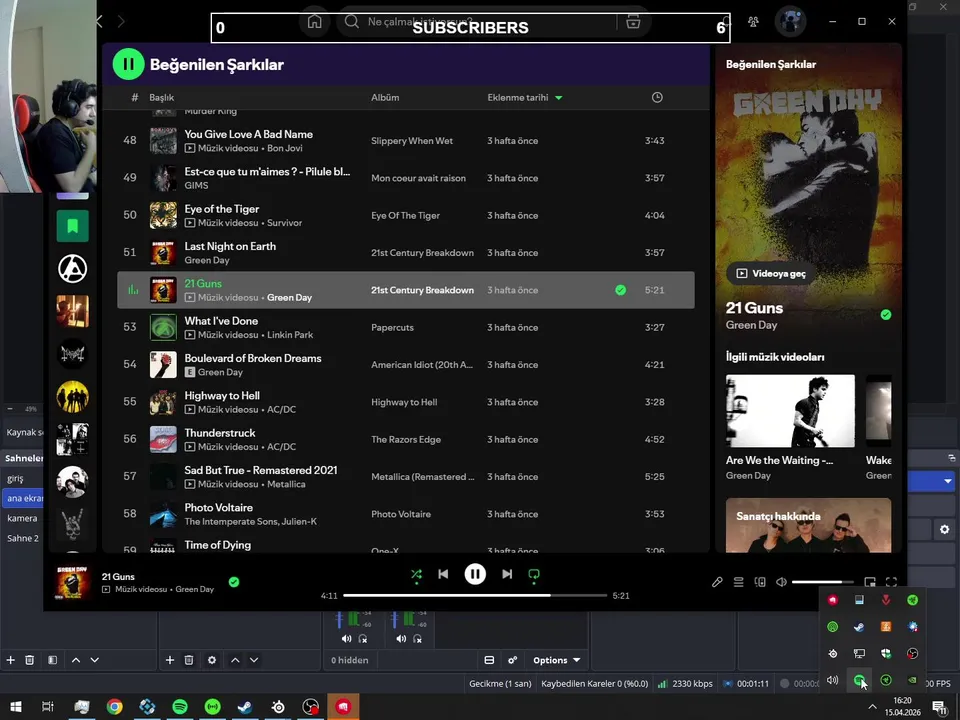Viewport: 960px width, 720px height.
Task: Skip to the previous track
Action: (x=443, y=574)
